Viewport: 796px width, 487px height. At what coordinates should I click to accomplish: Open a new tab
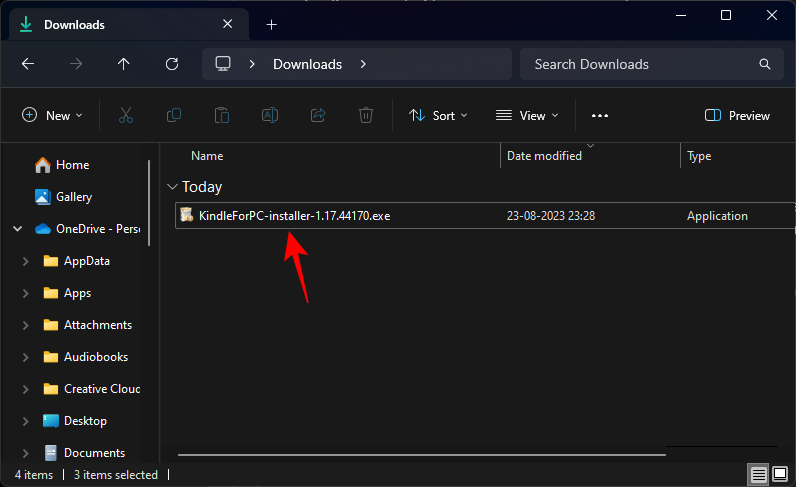click(271, 24)
